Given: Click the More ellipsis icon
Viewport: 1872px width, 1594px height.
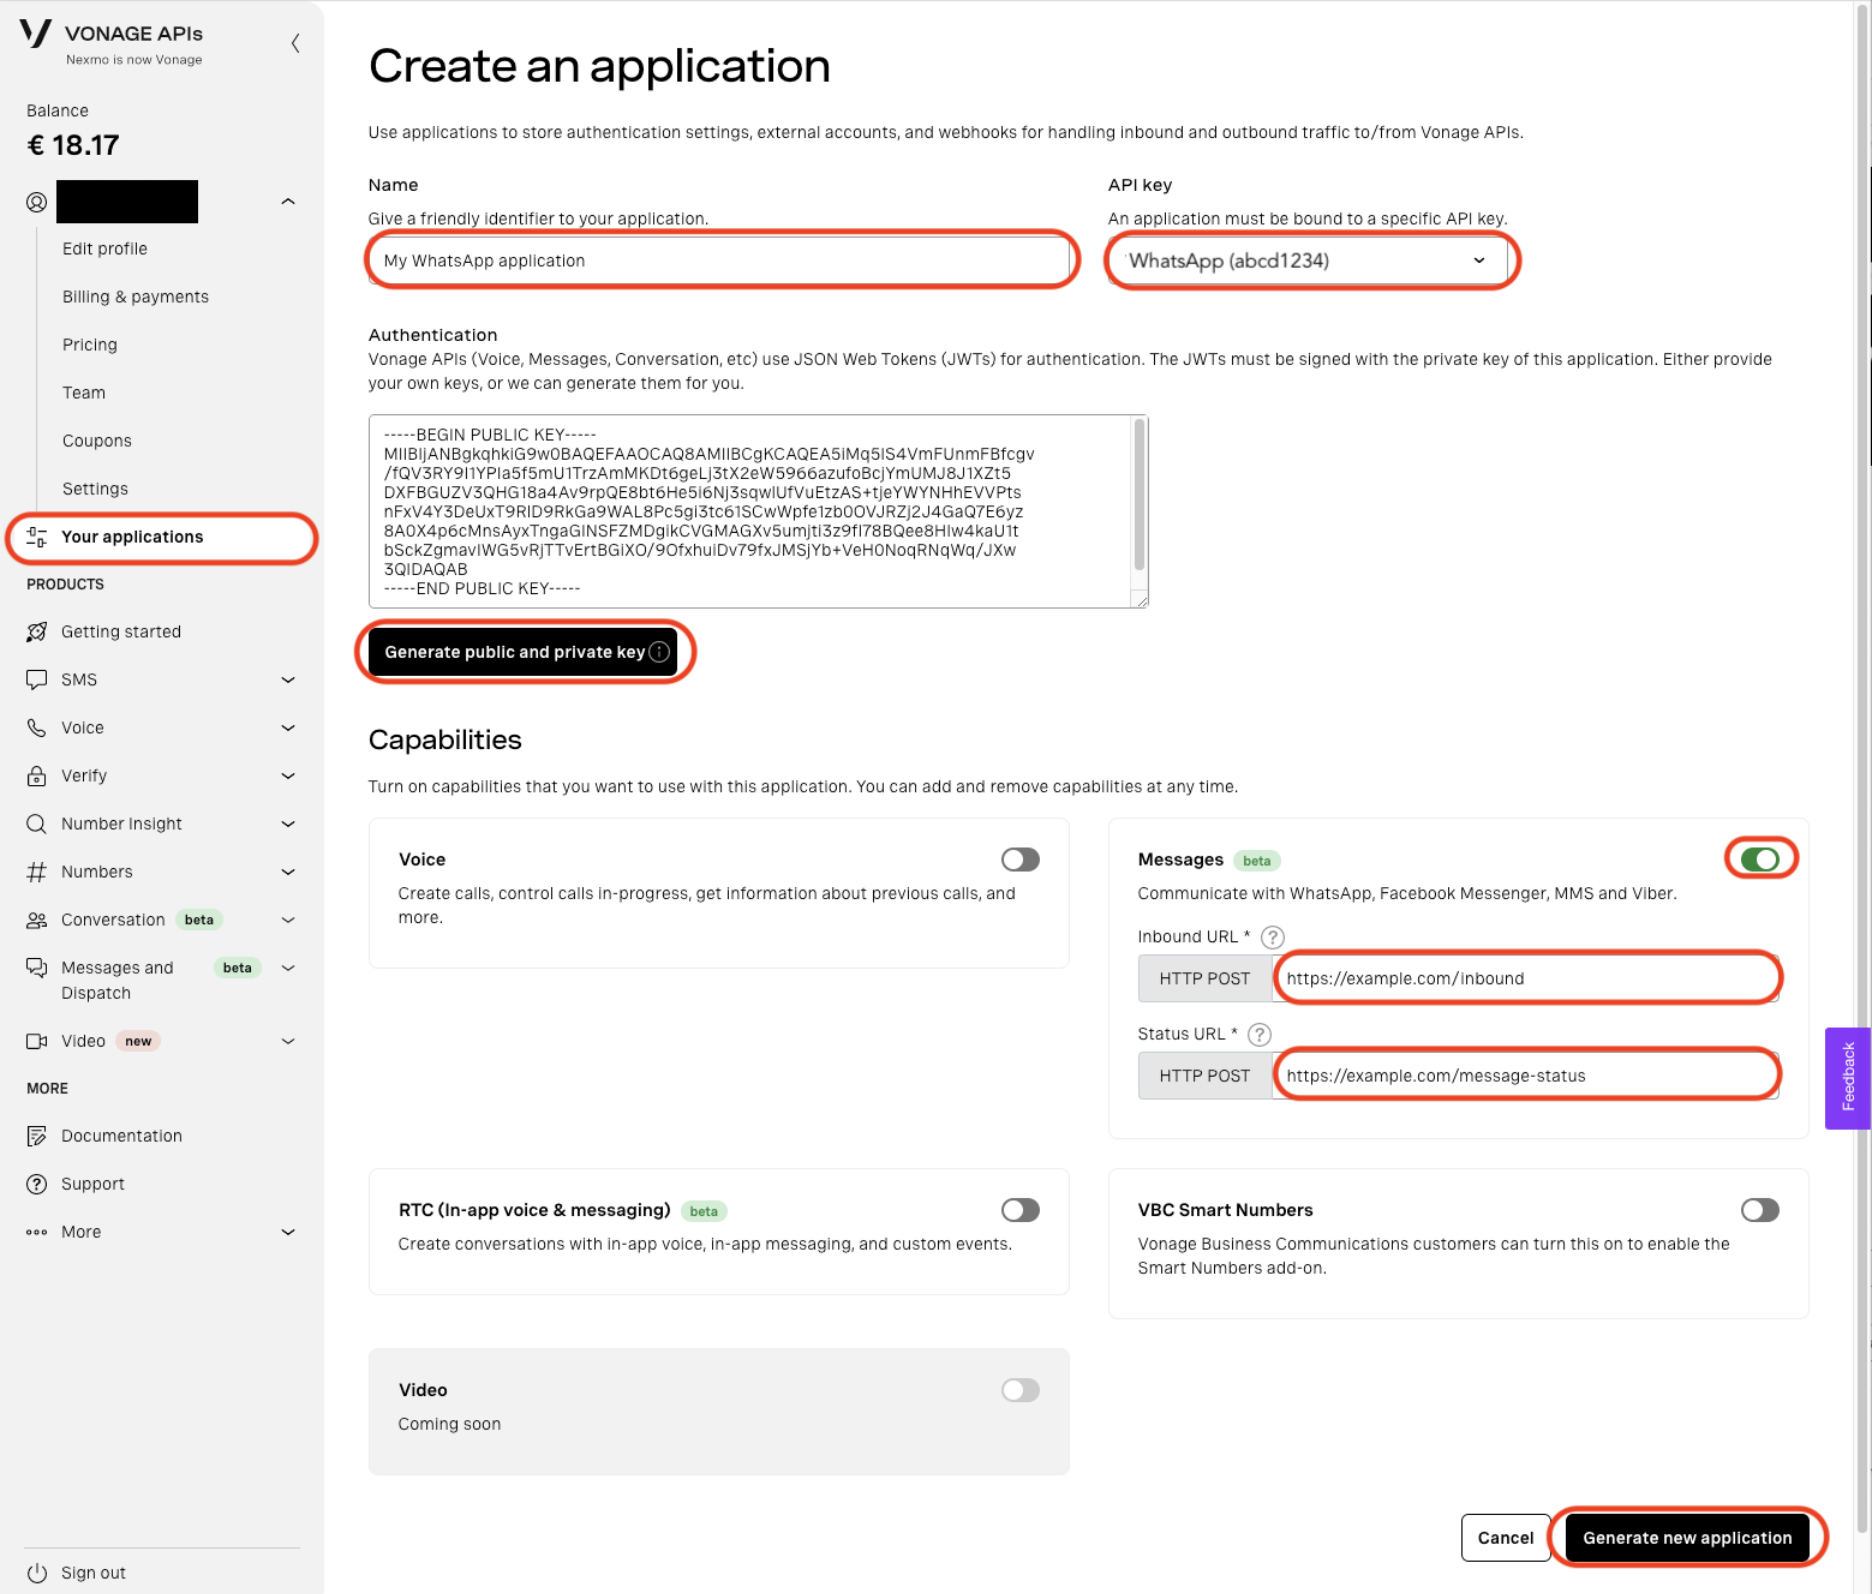Looking at the screenshot, I should (37, 1232).
